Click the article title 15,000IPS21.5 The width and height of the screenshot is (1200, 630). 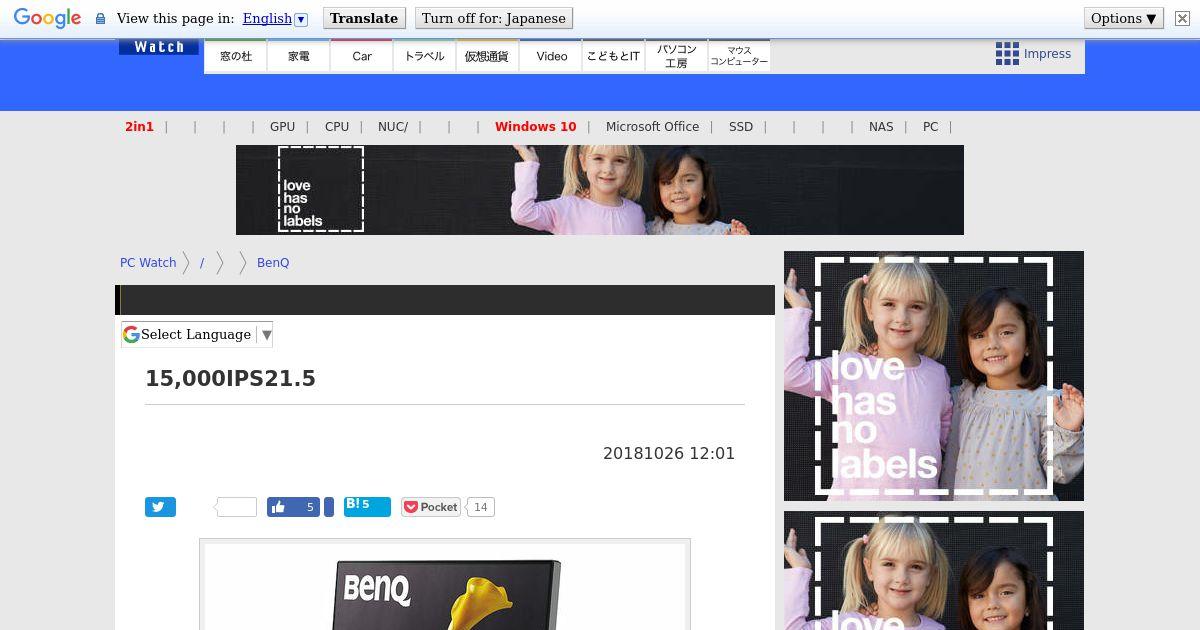pos(230,379)
